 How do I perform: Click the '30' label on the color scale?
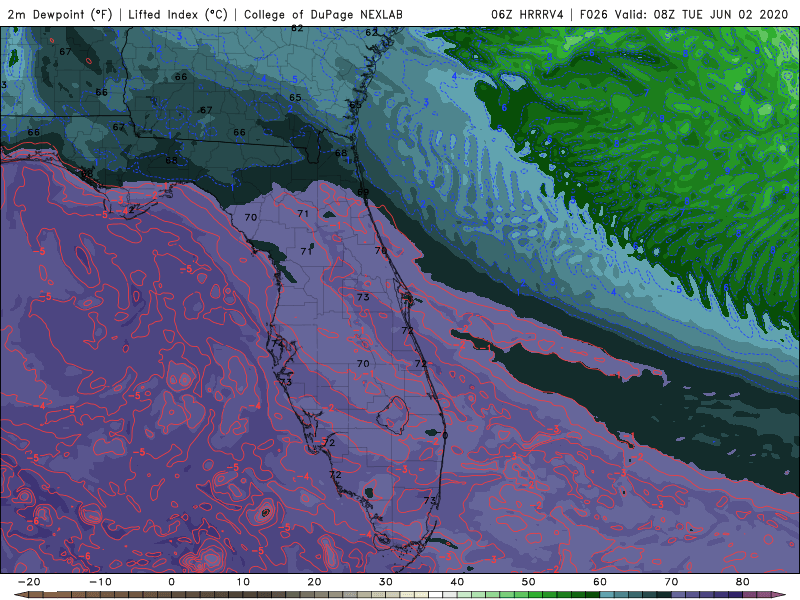pos(386,582)
